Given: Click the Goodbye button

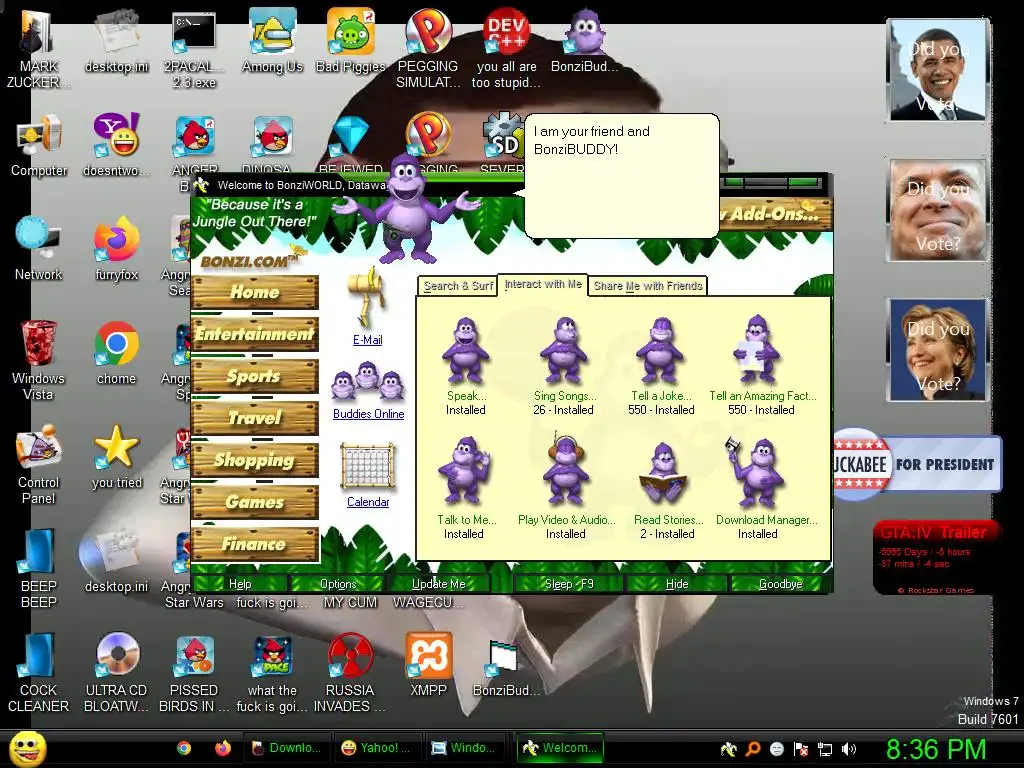Looking at the screenshot, I should (780, 583).
